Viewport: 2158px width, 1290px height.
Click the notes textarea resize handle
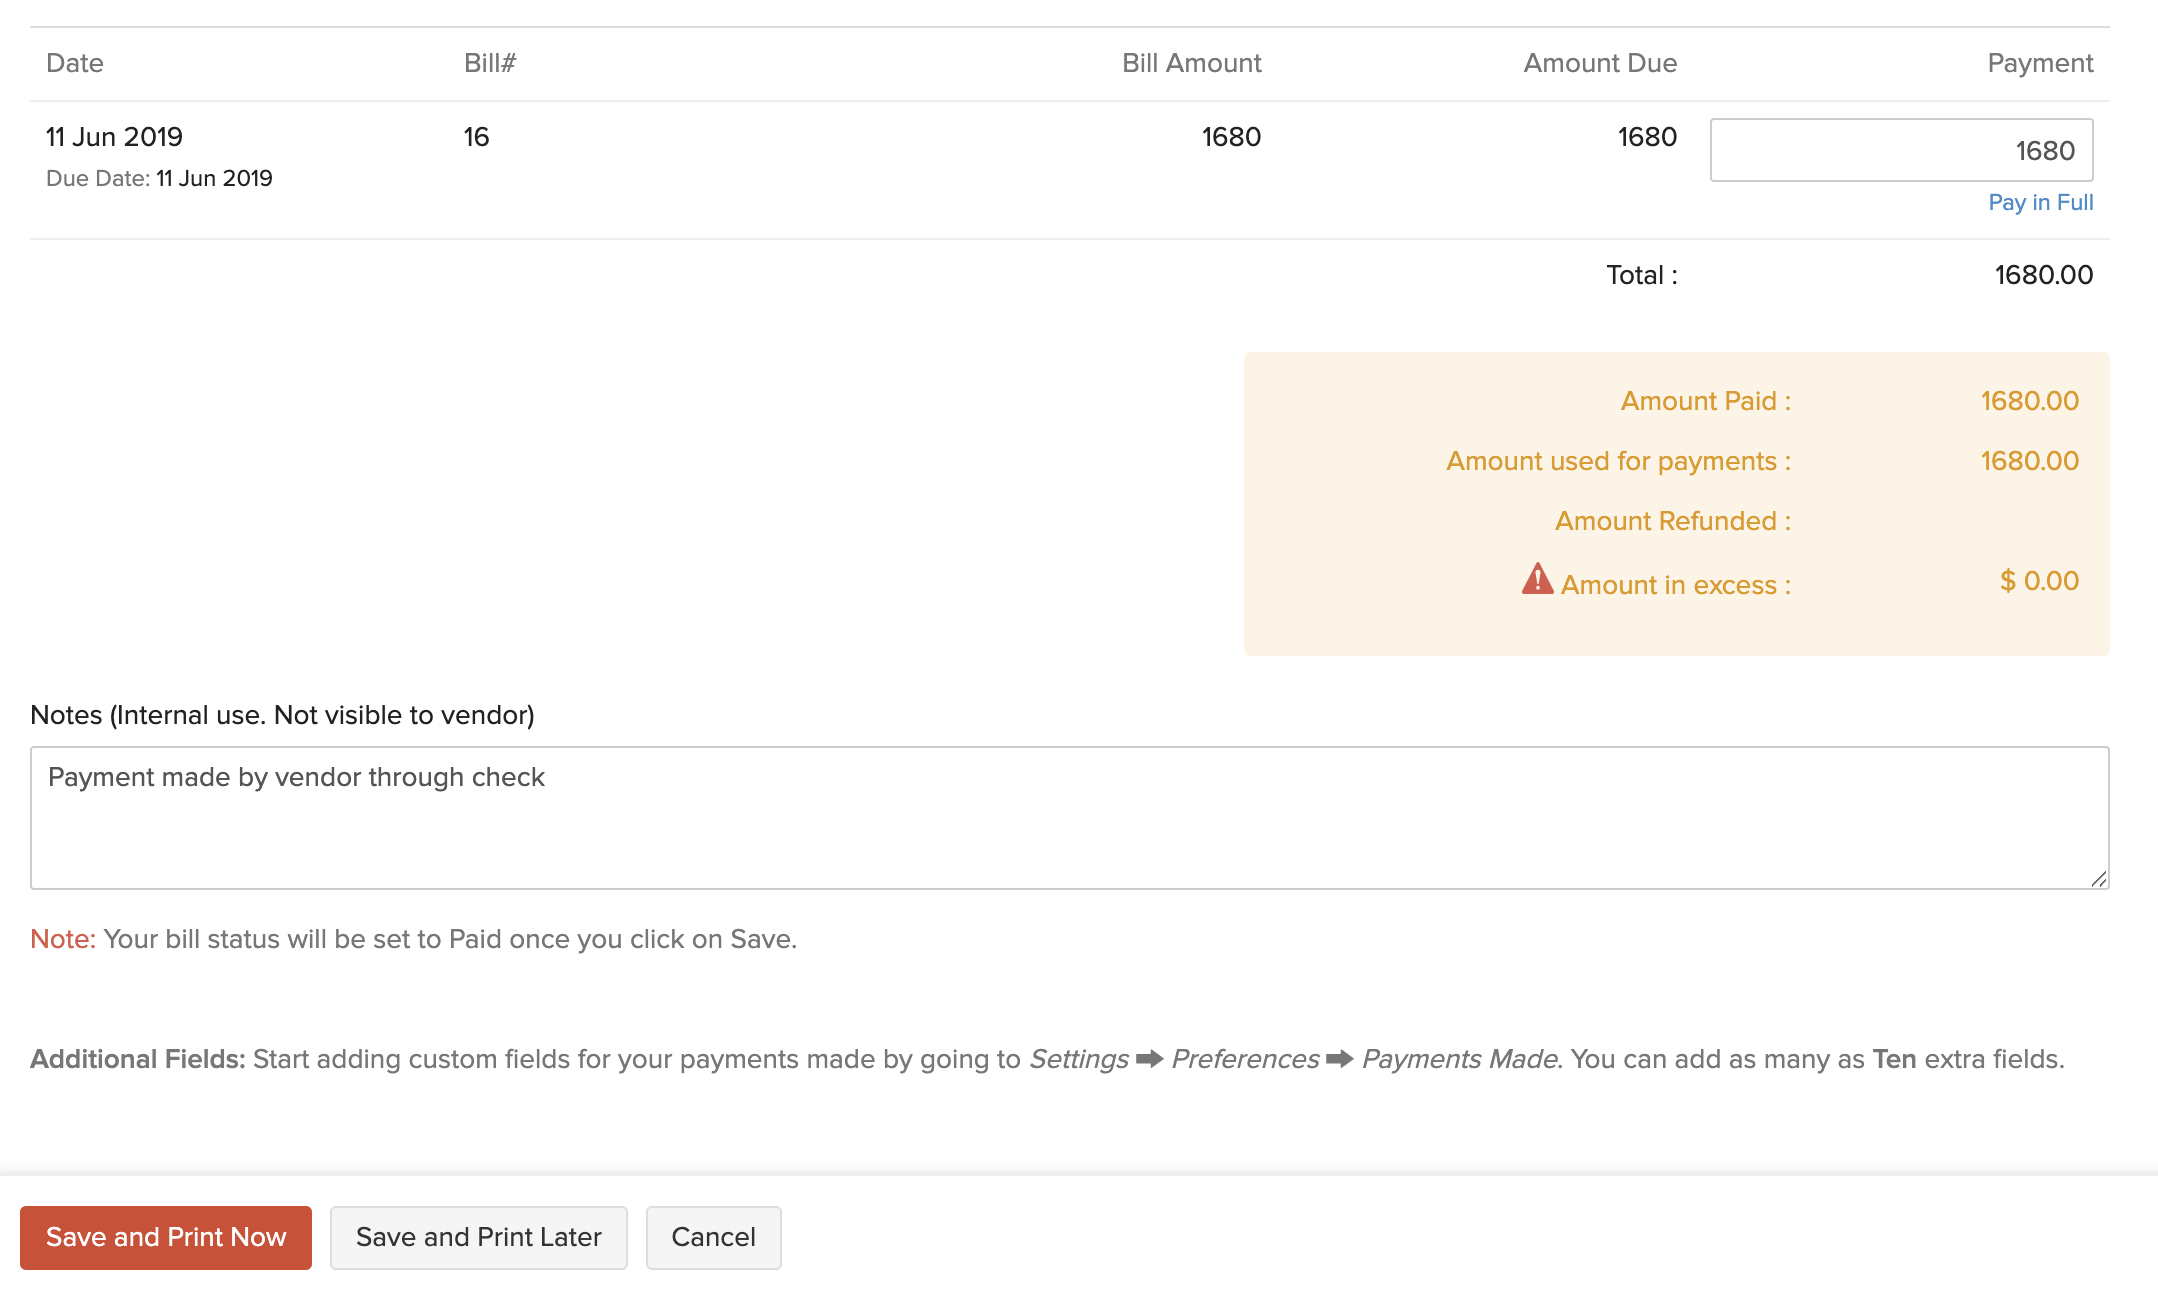click(x=2098, y=879)
